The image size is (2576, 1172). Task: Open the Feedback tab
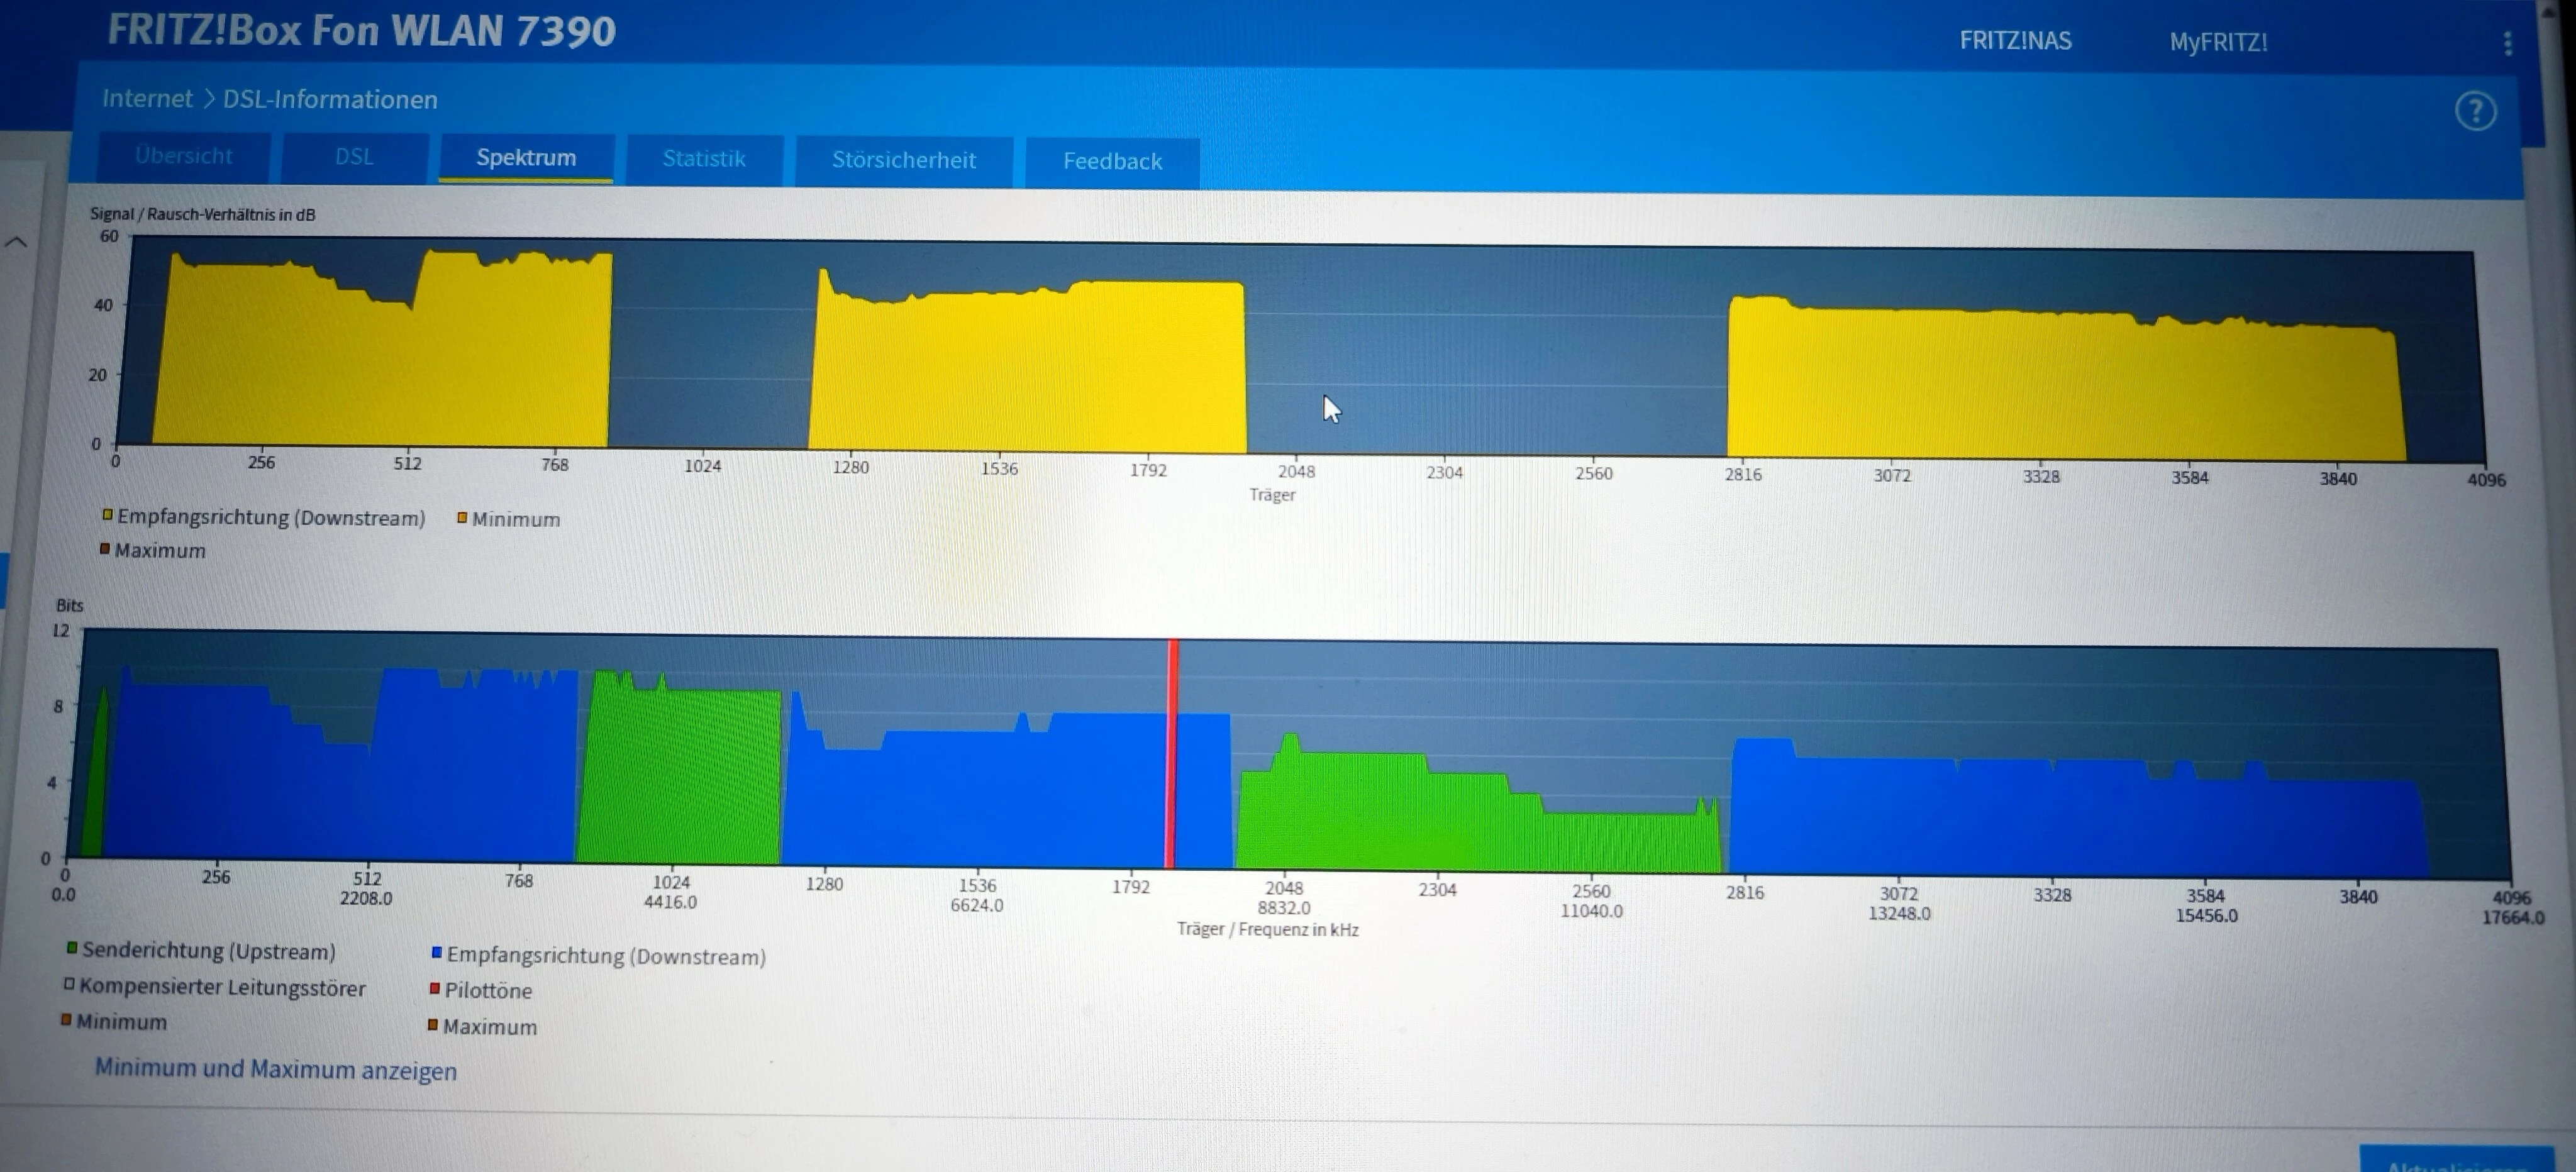[1112, 161]
